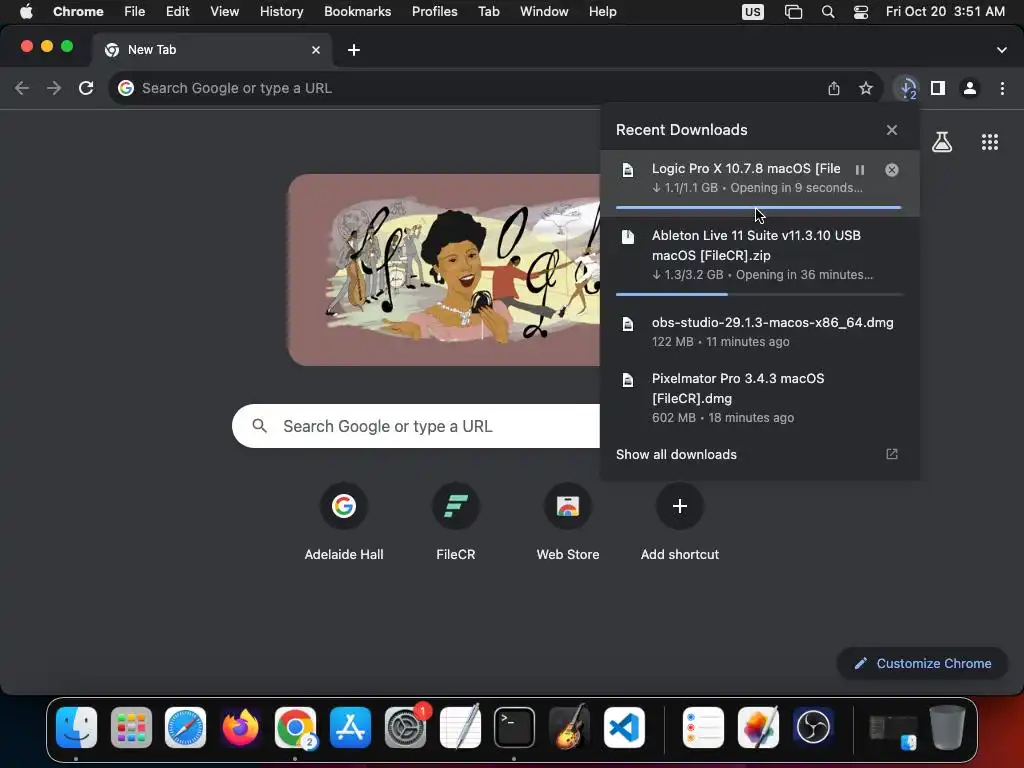Click the Google Doodle image
This screenshot has width=1024, height=768.
click(444, 270)
